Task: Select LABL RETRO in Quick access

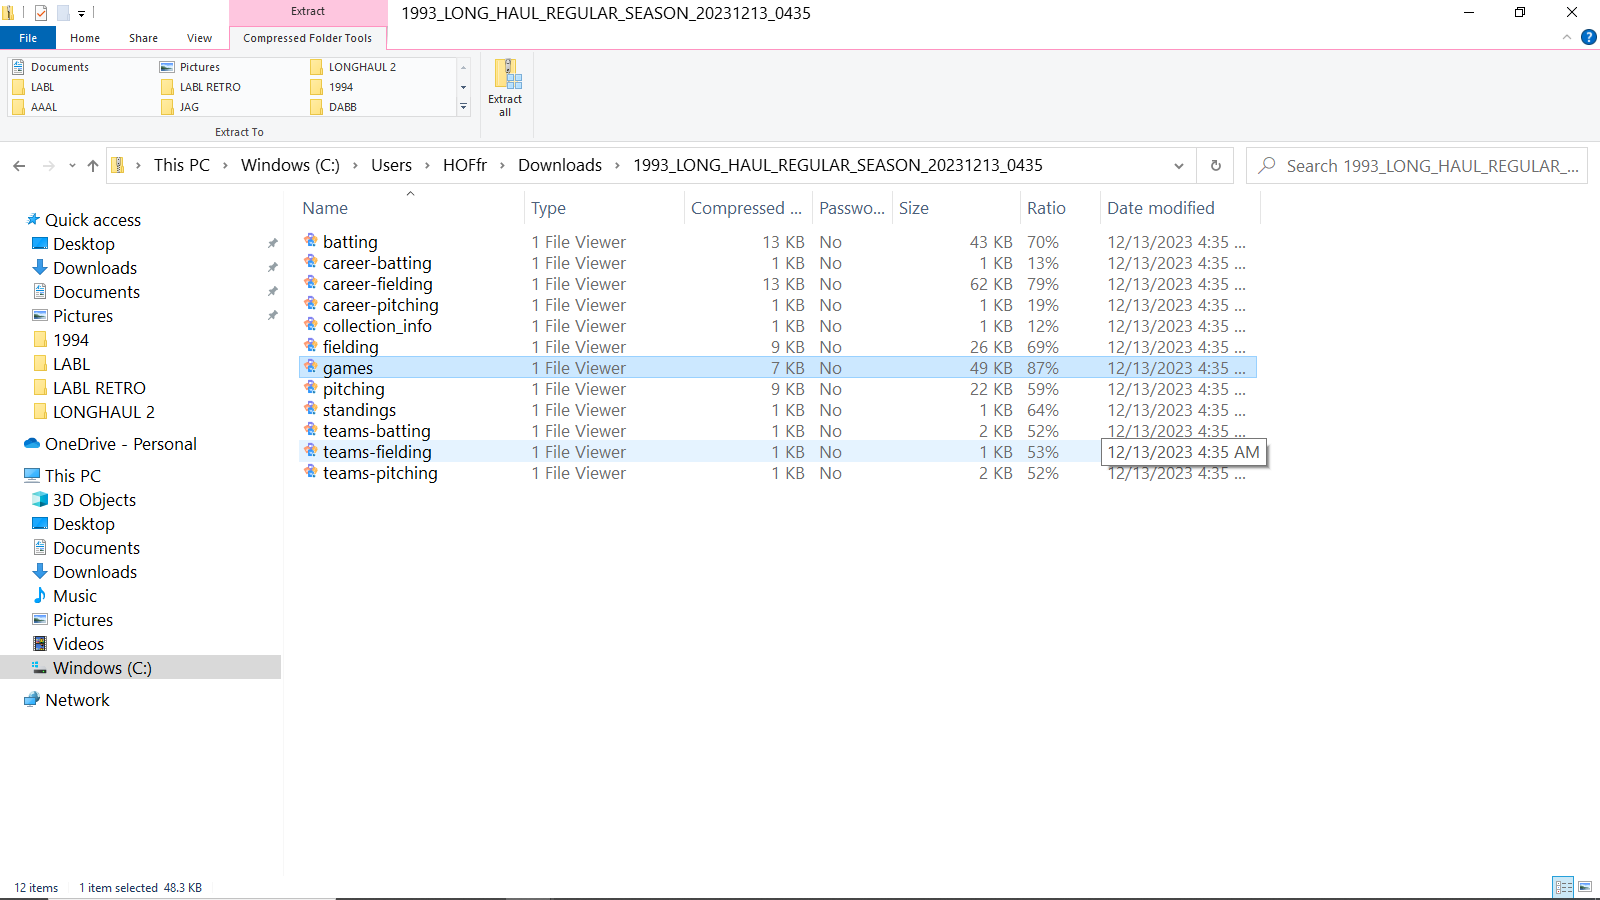Action: 99,388
